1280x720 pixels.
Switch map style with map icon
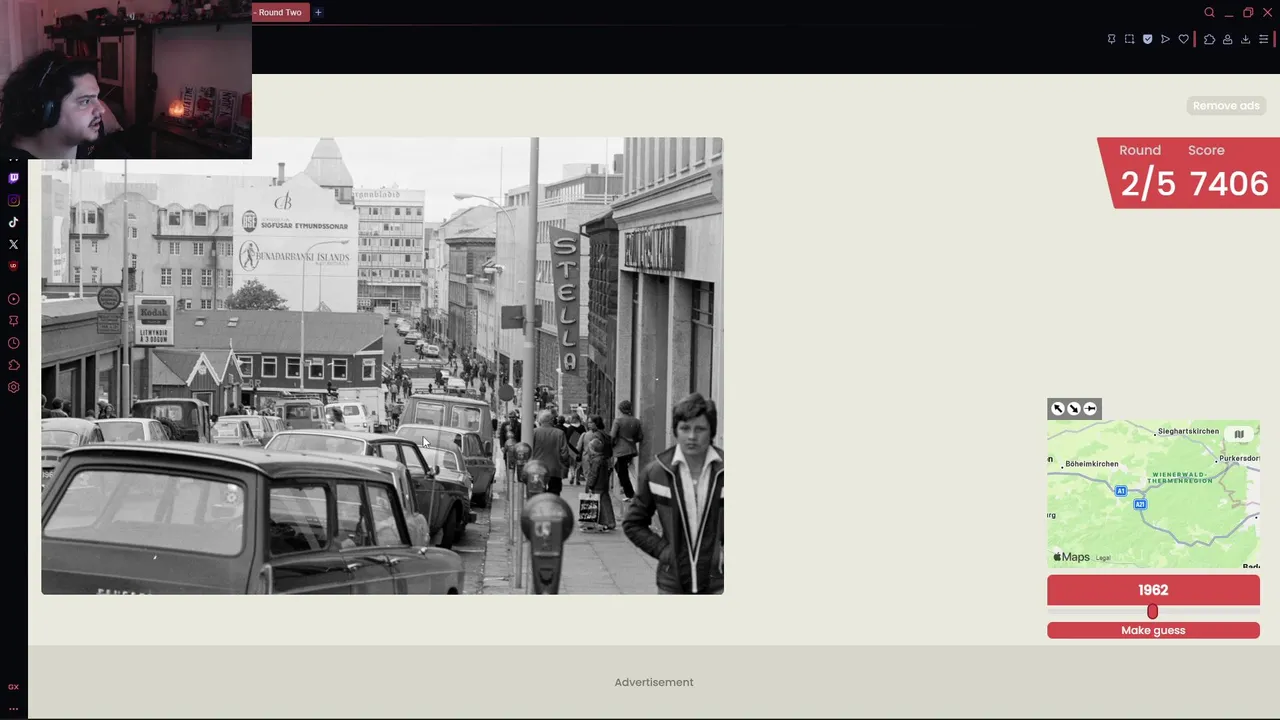click(1239, 434)
